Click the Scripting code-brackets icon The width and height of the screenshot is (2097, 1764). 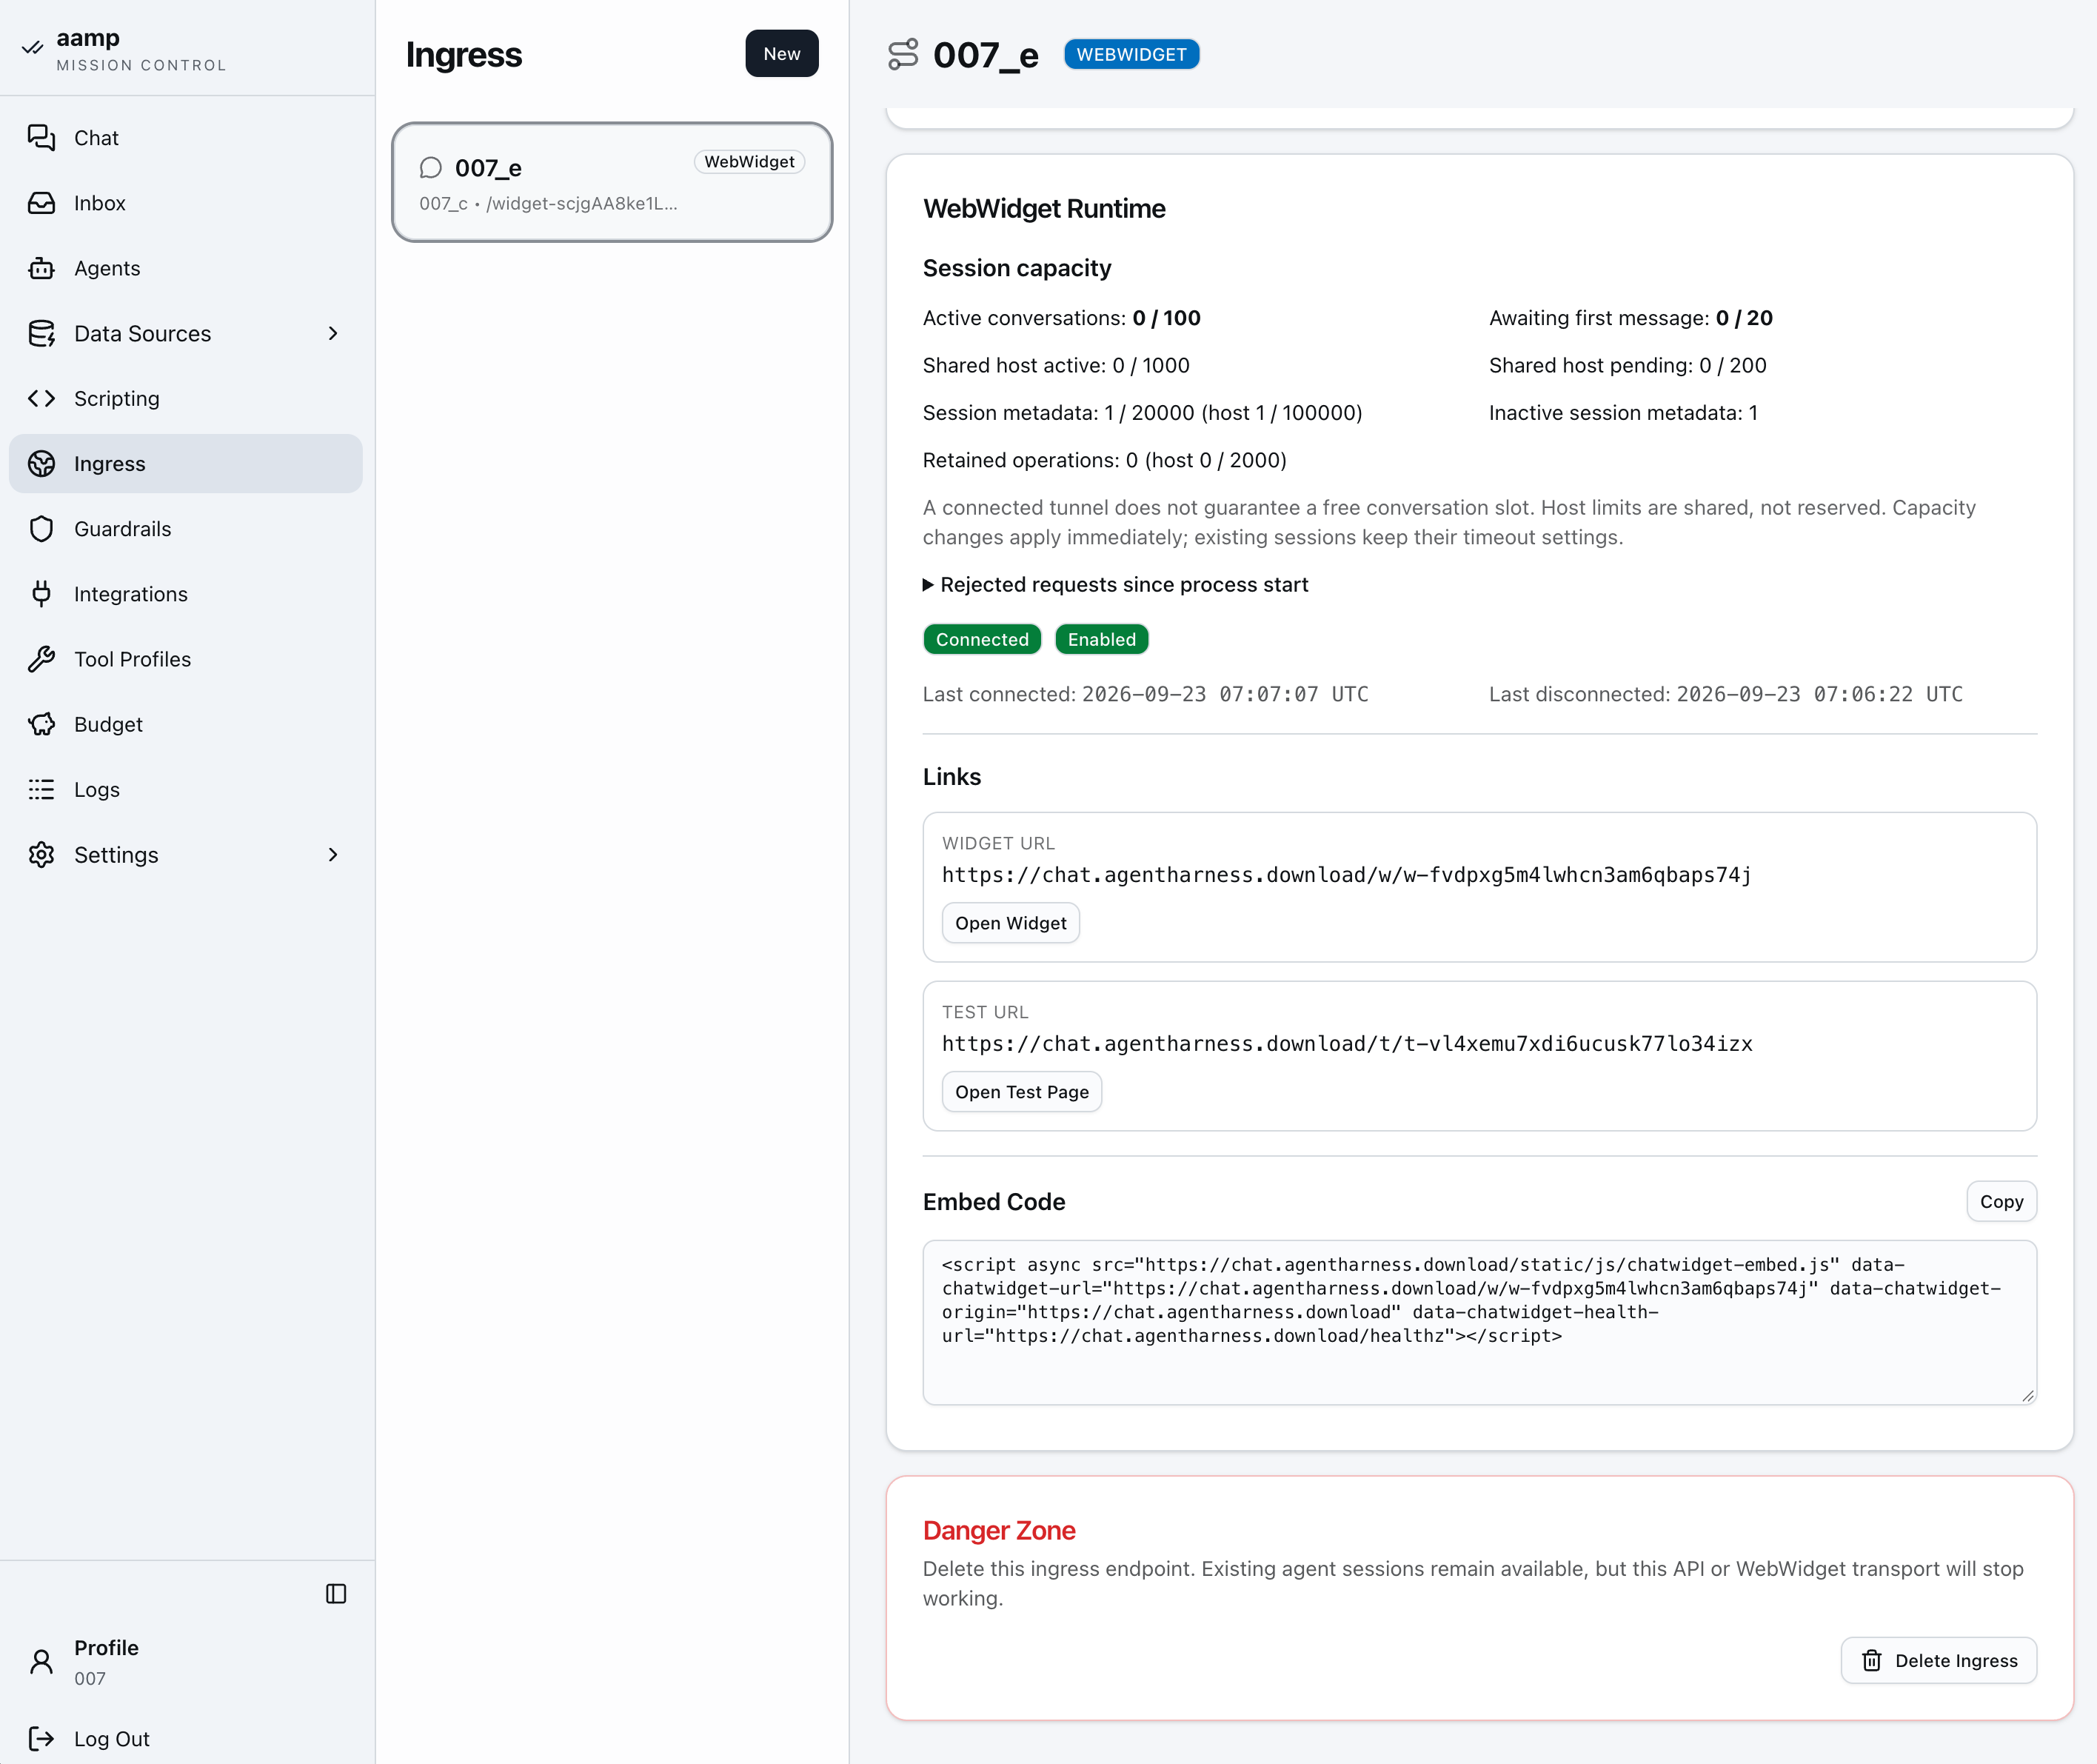coord(41,398)
